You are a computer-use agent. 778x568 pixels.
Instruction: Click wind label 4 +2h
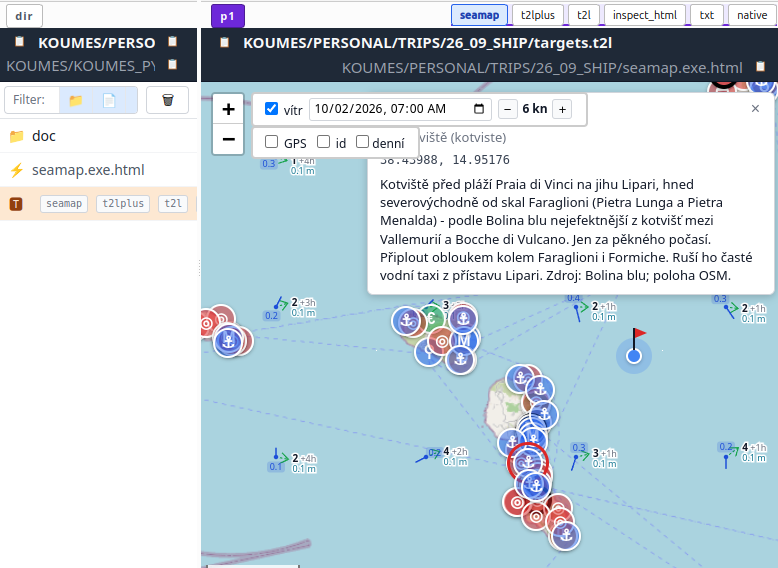455,451
